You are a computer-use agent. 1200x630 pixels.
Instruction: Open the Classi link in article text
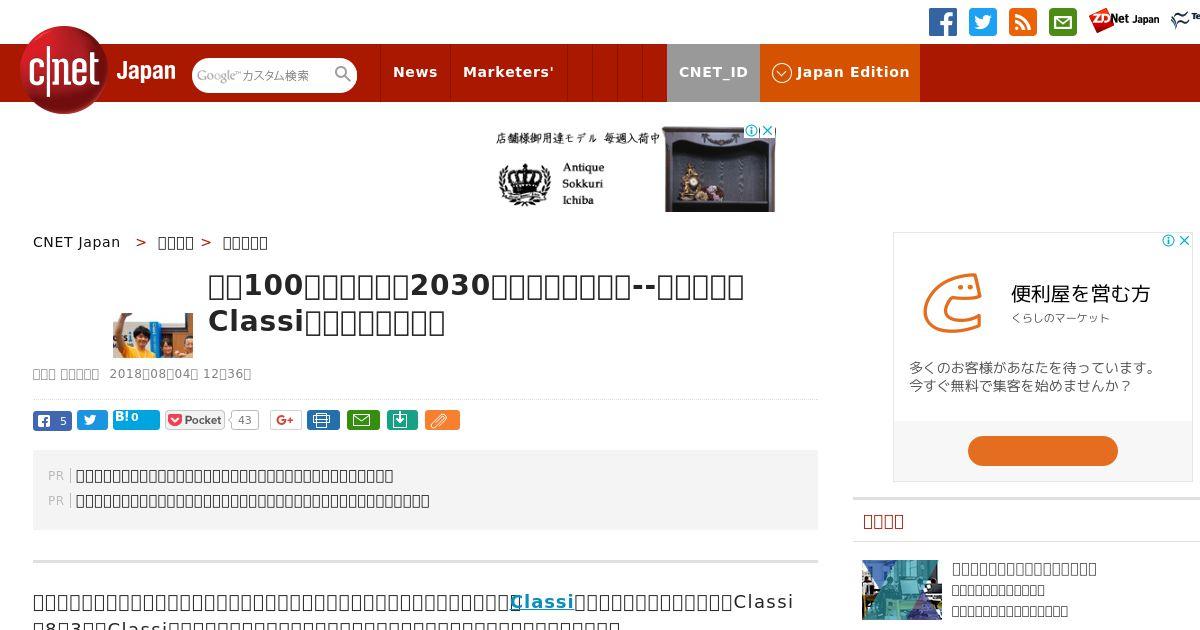click(542, 601)
